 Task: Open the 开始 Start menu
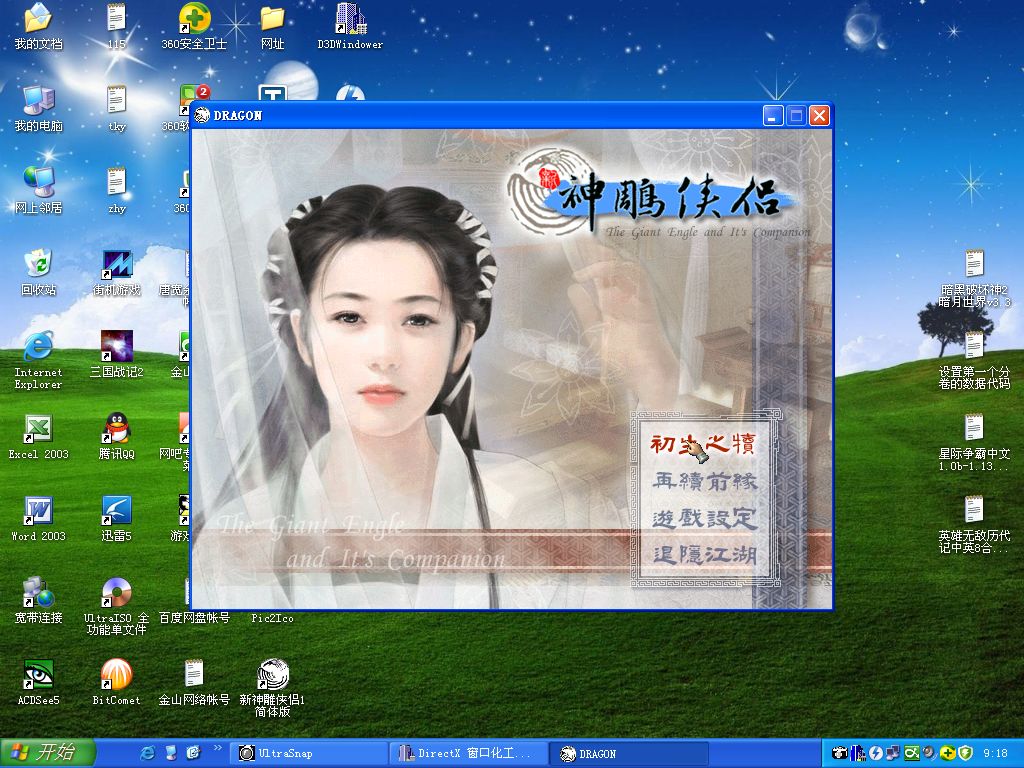pos(48,753)
